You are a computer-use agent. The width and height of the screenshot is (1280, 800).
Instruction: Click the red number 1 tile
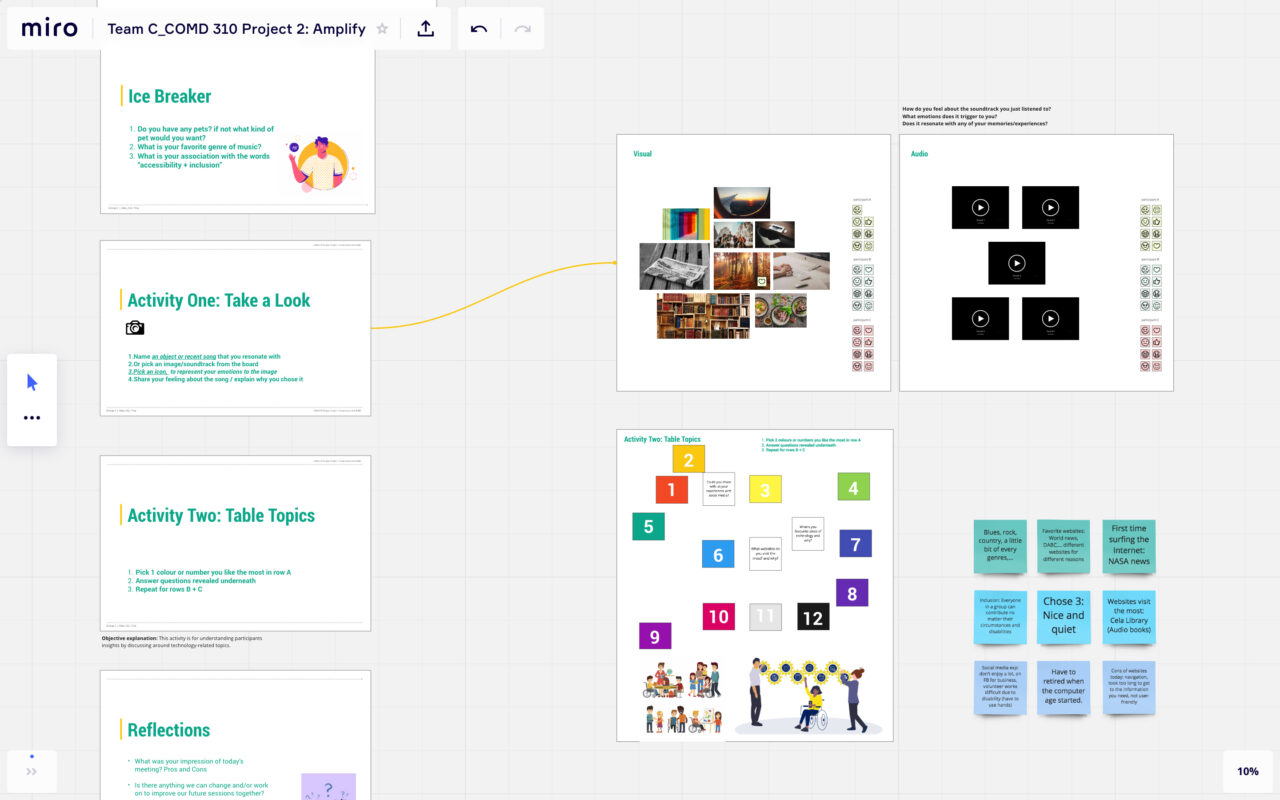(x=671, y=490)
